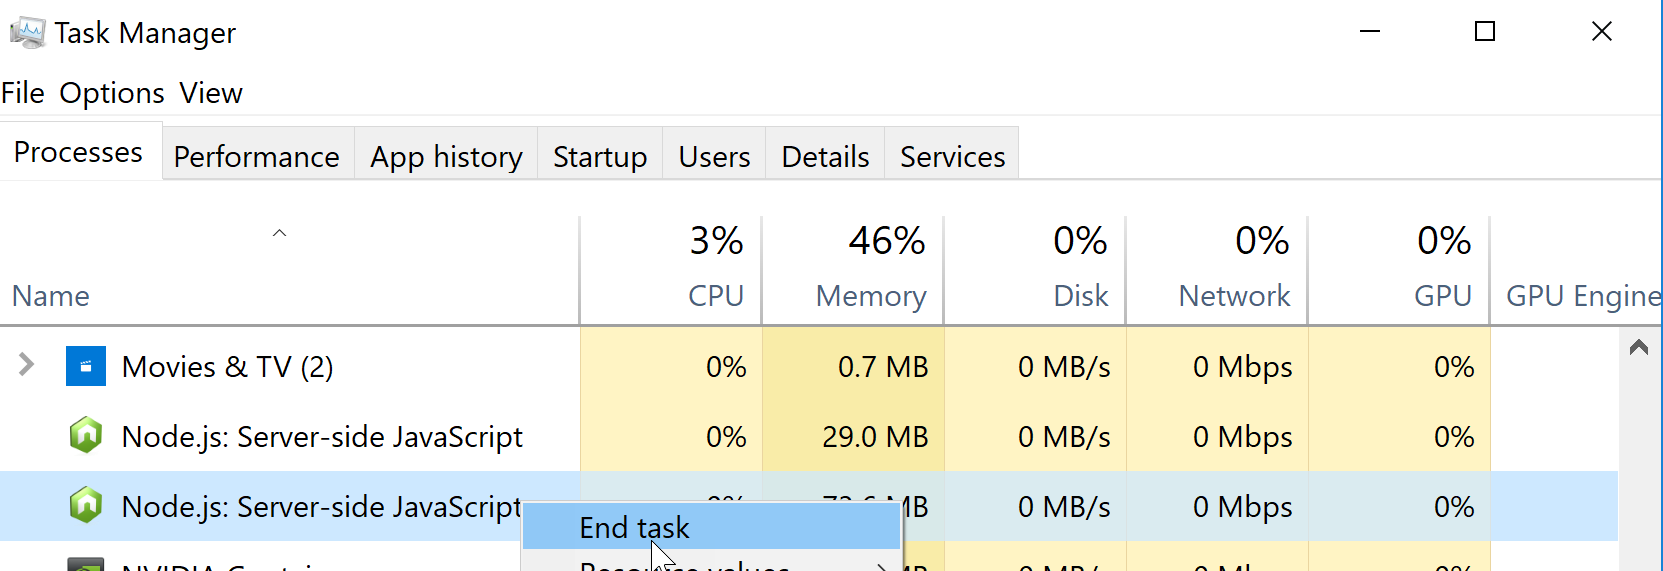This screenshot has height=571, width=1663.
Task: Open the View menu
Action: click(211, 93)
